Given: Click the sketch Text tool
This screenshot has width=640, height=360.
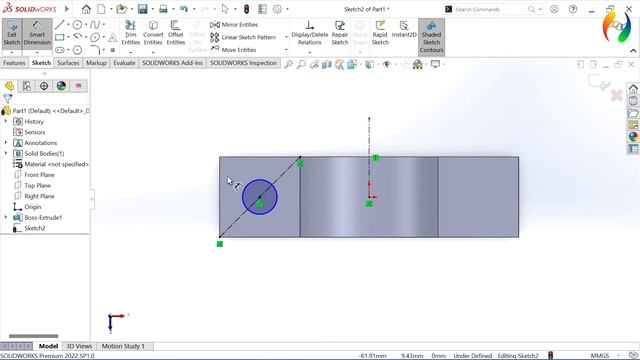Looking at the screenshot, I should pos(113,38).
